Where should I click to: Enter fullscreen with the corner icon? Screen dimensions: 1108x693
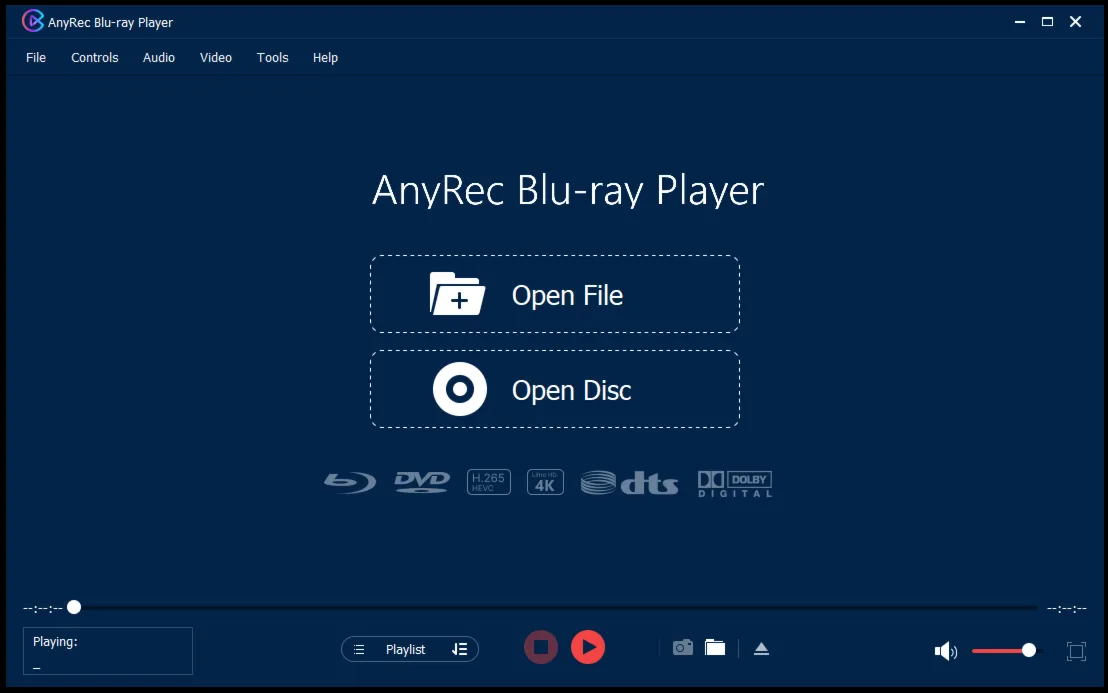pyautogui.click(x=1076, y=651)
